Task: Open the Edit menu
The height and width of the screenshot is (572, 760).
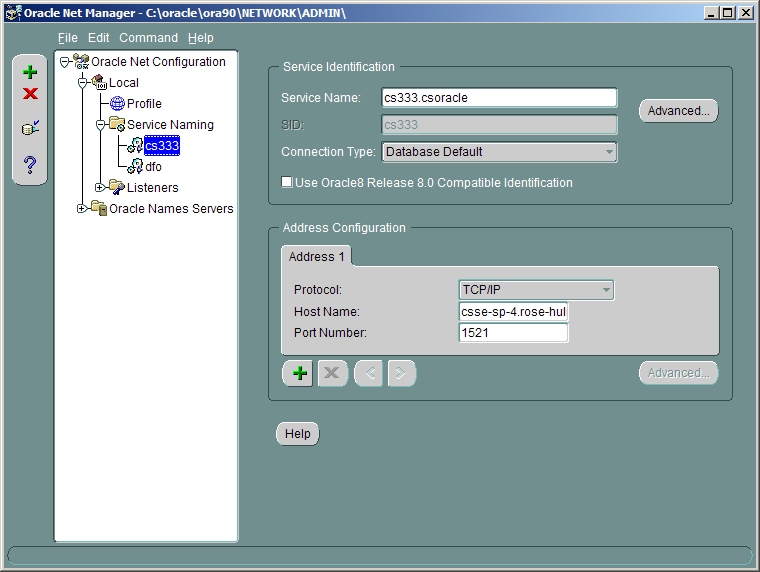Action: tap(98, 38)
